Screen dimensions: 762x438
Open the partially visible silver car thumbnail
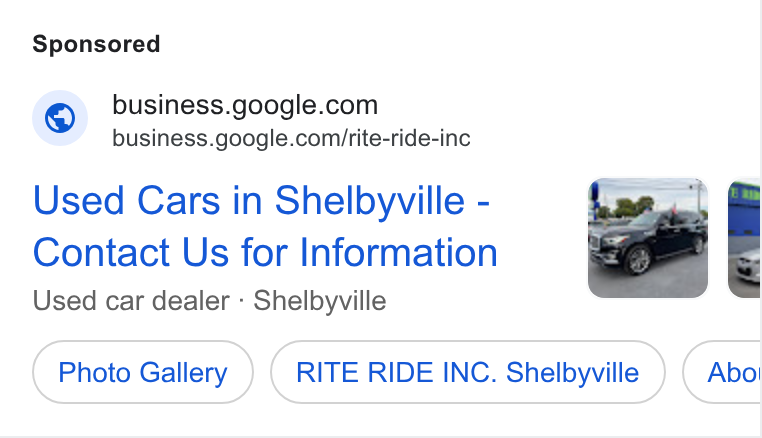coord(745,238)
